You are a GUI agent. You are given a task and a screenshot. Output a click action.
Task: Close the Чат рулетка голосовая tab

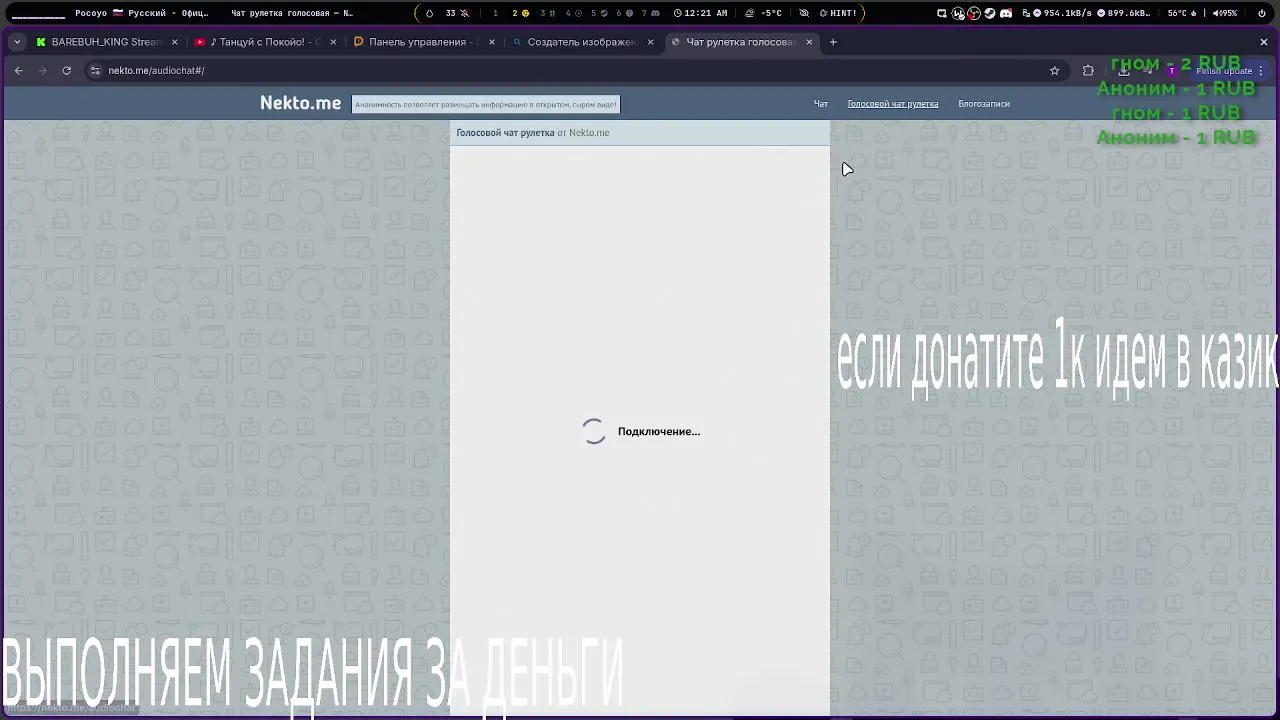coord(809,42)
